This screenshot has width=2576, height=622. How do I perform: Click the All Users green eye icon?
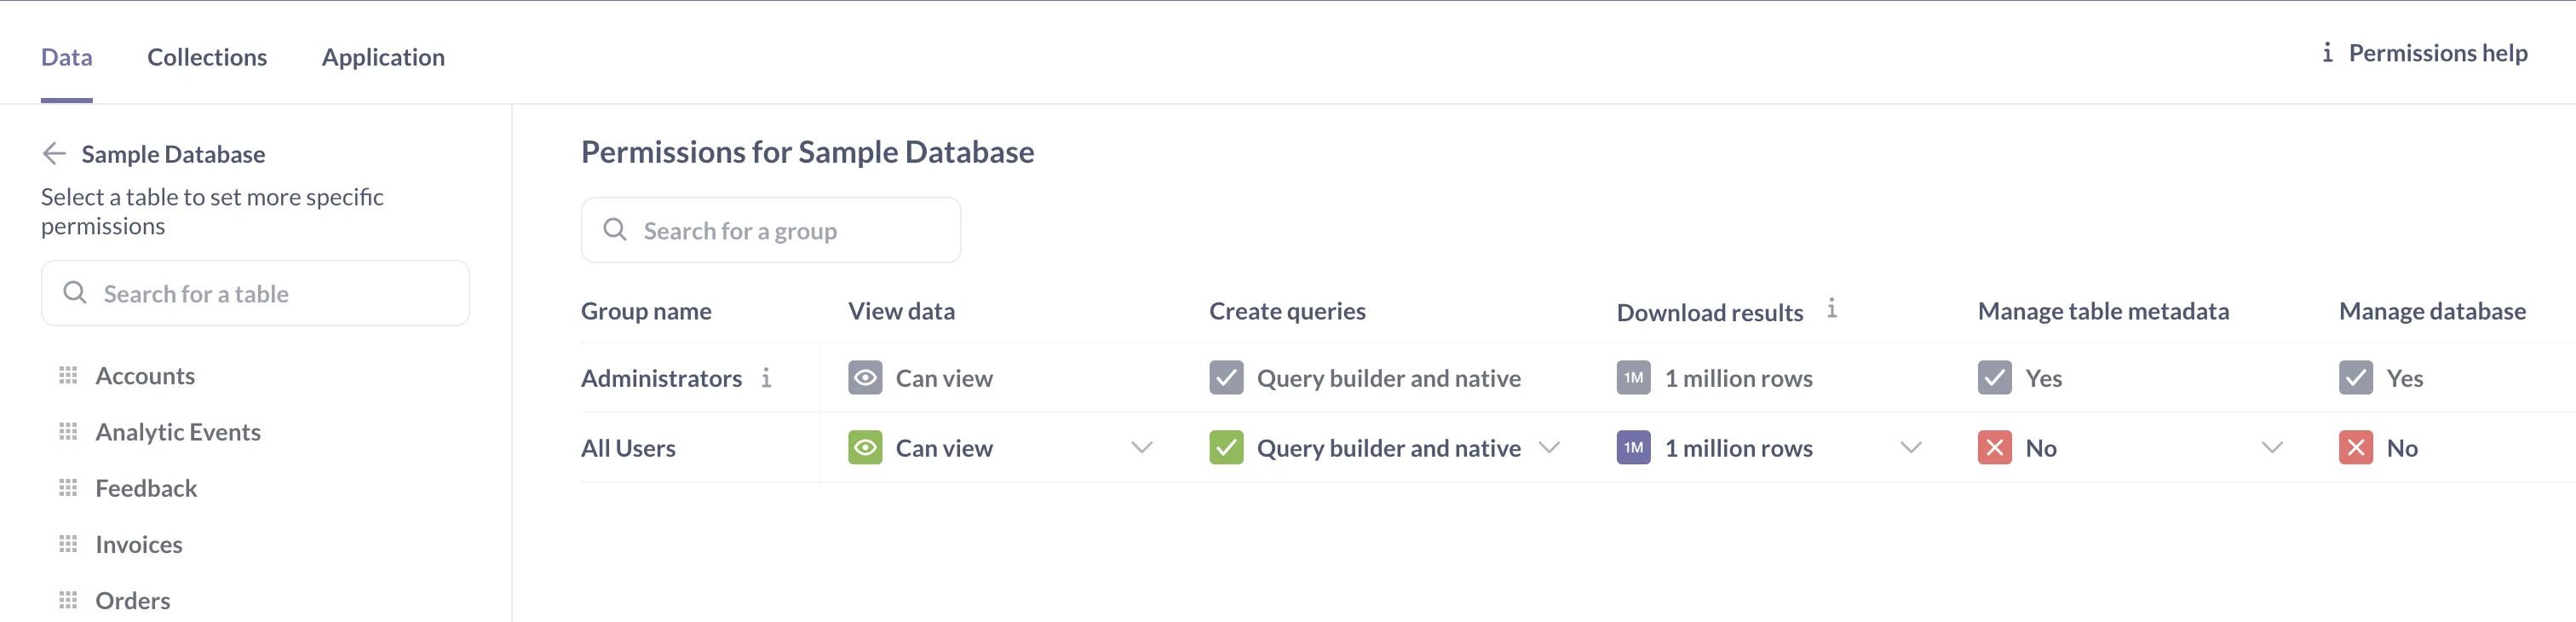(x=865, y=447)
